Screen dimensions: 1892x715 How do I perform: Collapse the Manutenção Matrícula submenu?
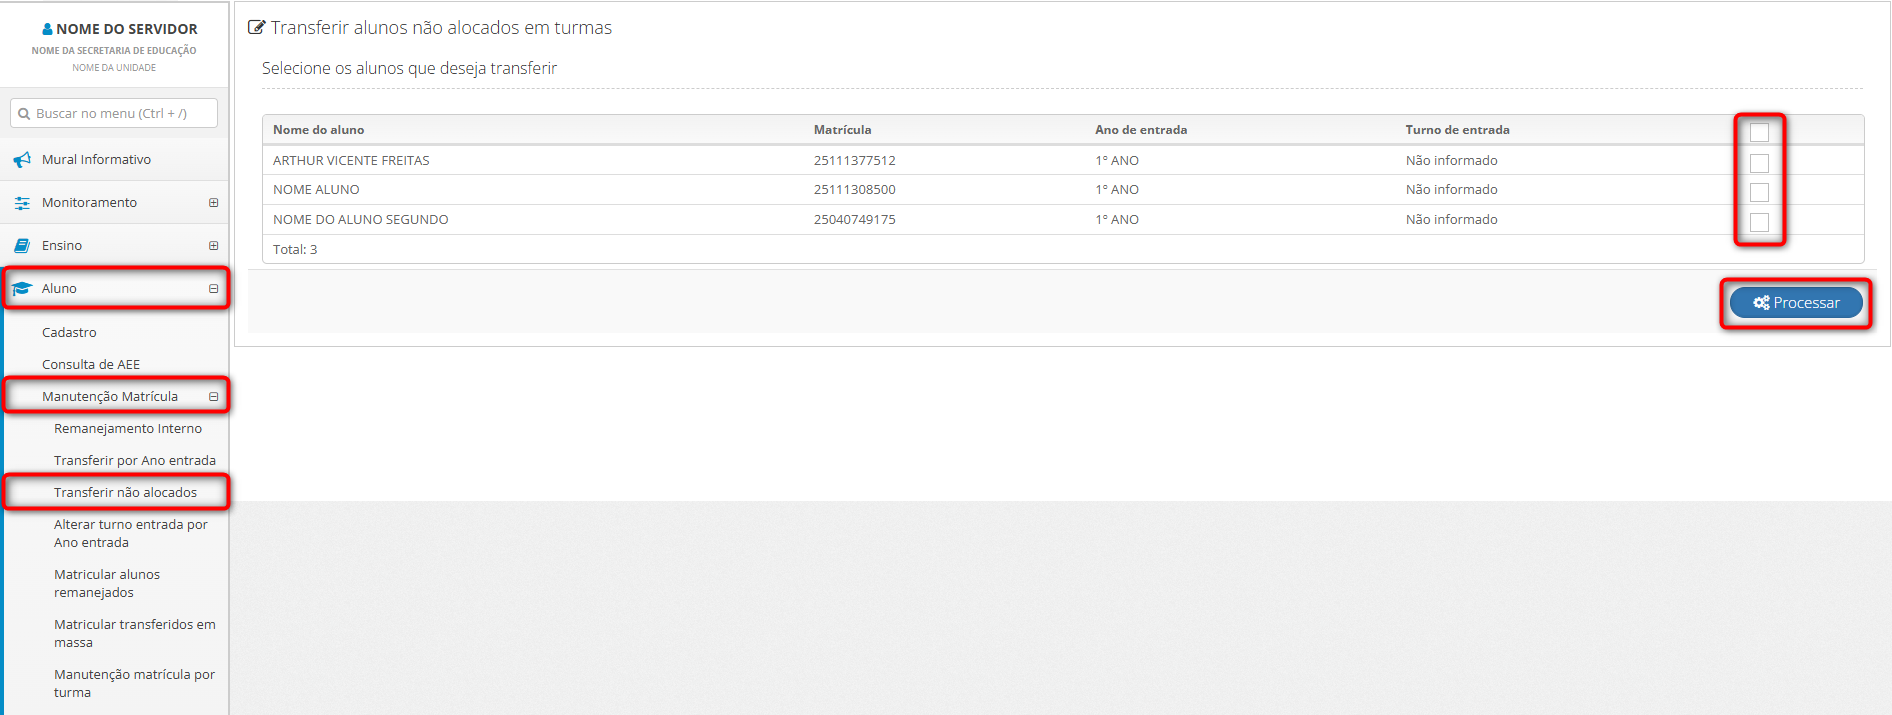[x=213, y=397]
